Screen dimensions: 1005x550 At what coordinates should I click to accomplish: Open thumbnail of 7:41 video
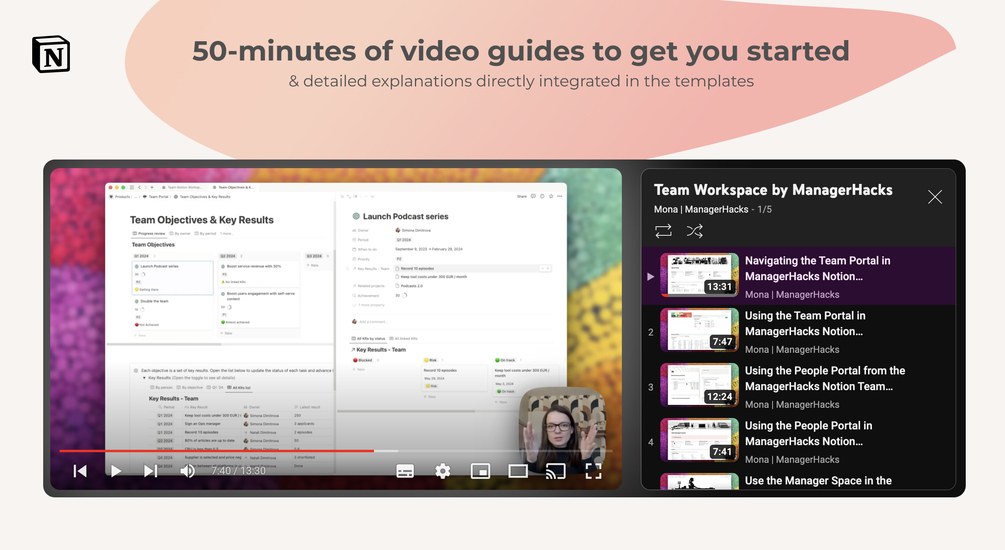pyautogui.click(x=699, y=440)
